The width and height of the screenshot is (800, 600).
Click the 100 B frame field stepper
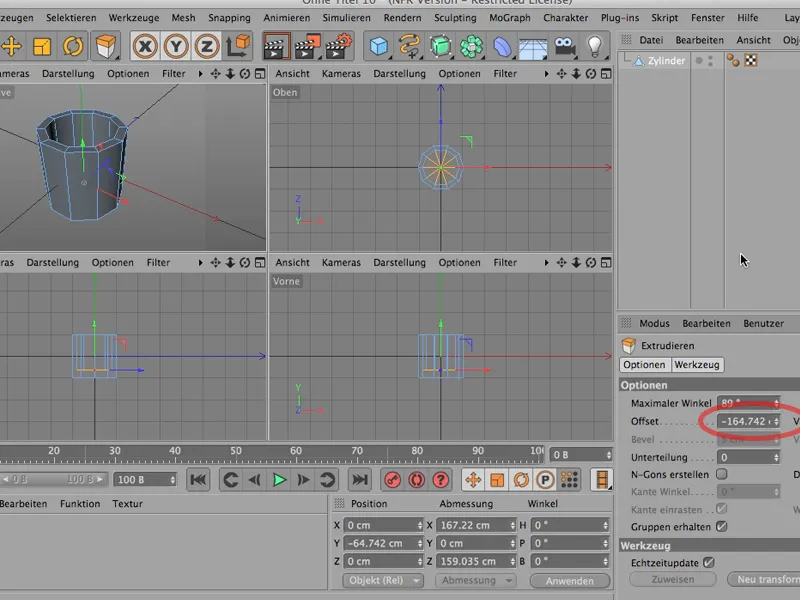tap(172, 480)
